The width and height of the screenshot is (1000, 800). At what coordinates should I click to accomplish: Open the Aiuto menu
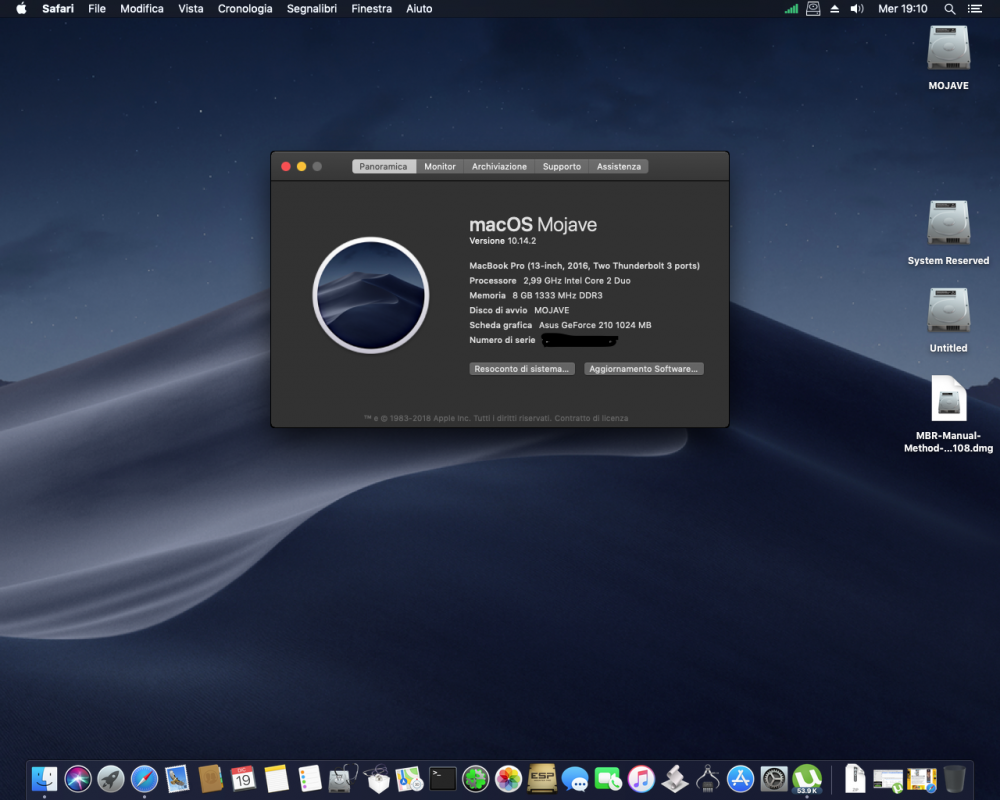pos(419,8)
